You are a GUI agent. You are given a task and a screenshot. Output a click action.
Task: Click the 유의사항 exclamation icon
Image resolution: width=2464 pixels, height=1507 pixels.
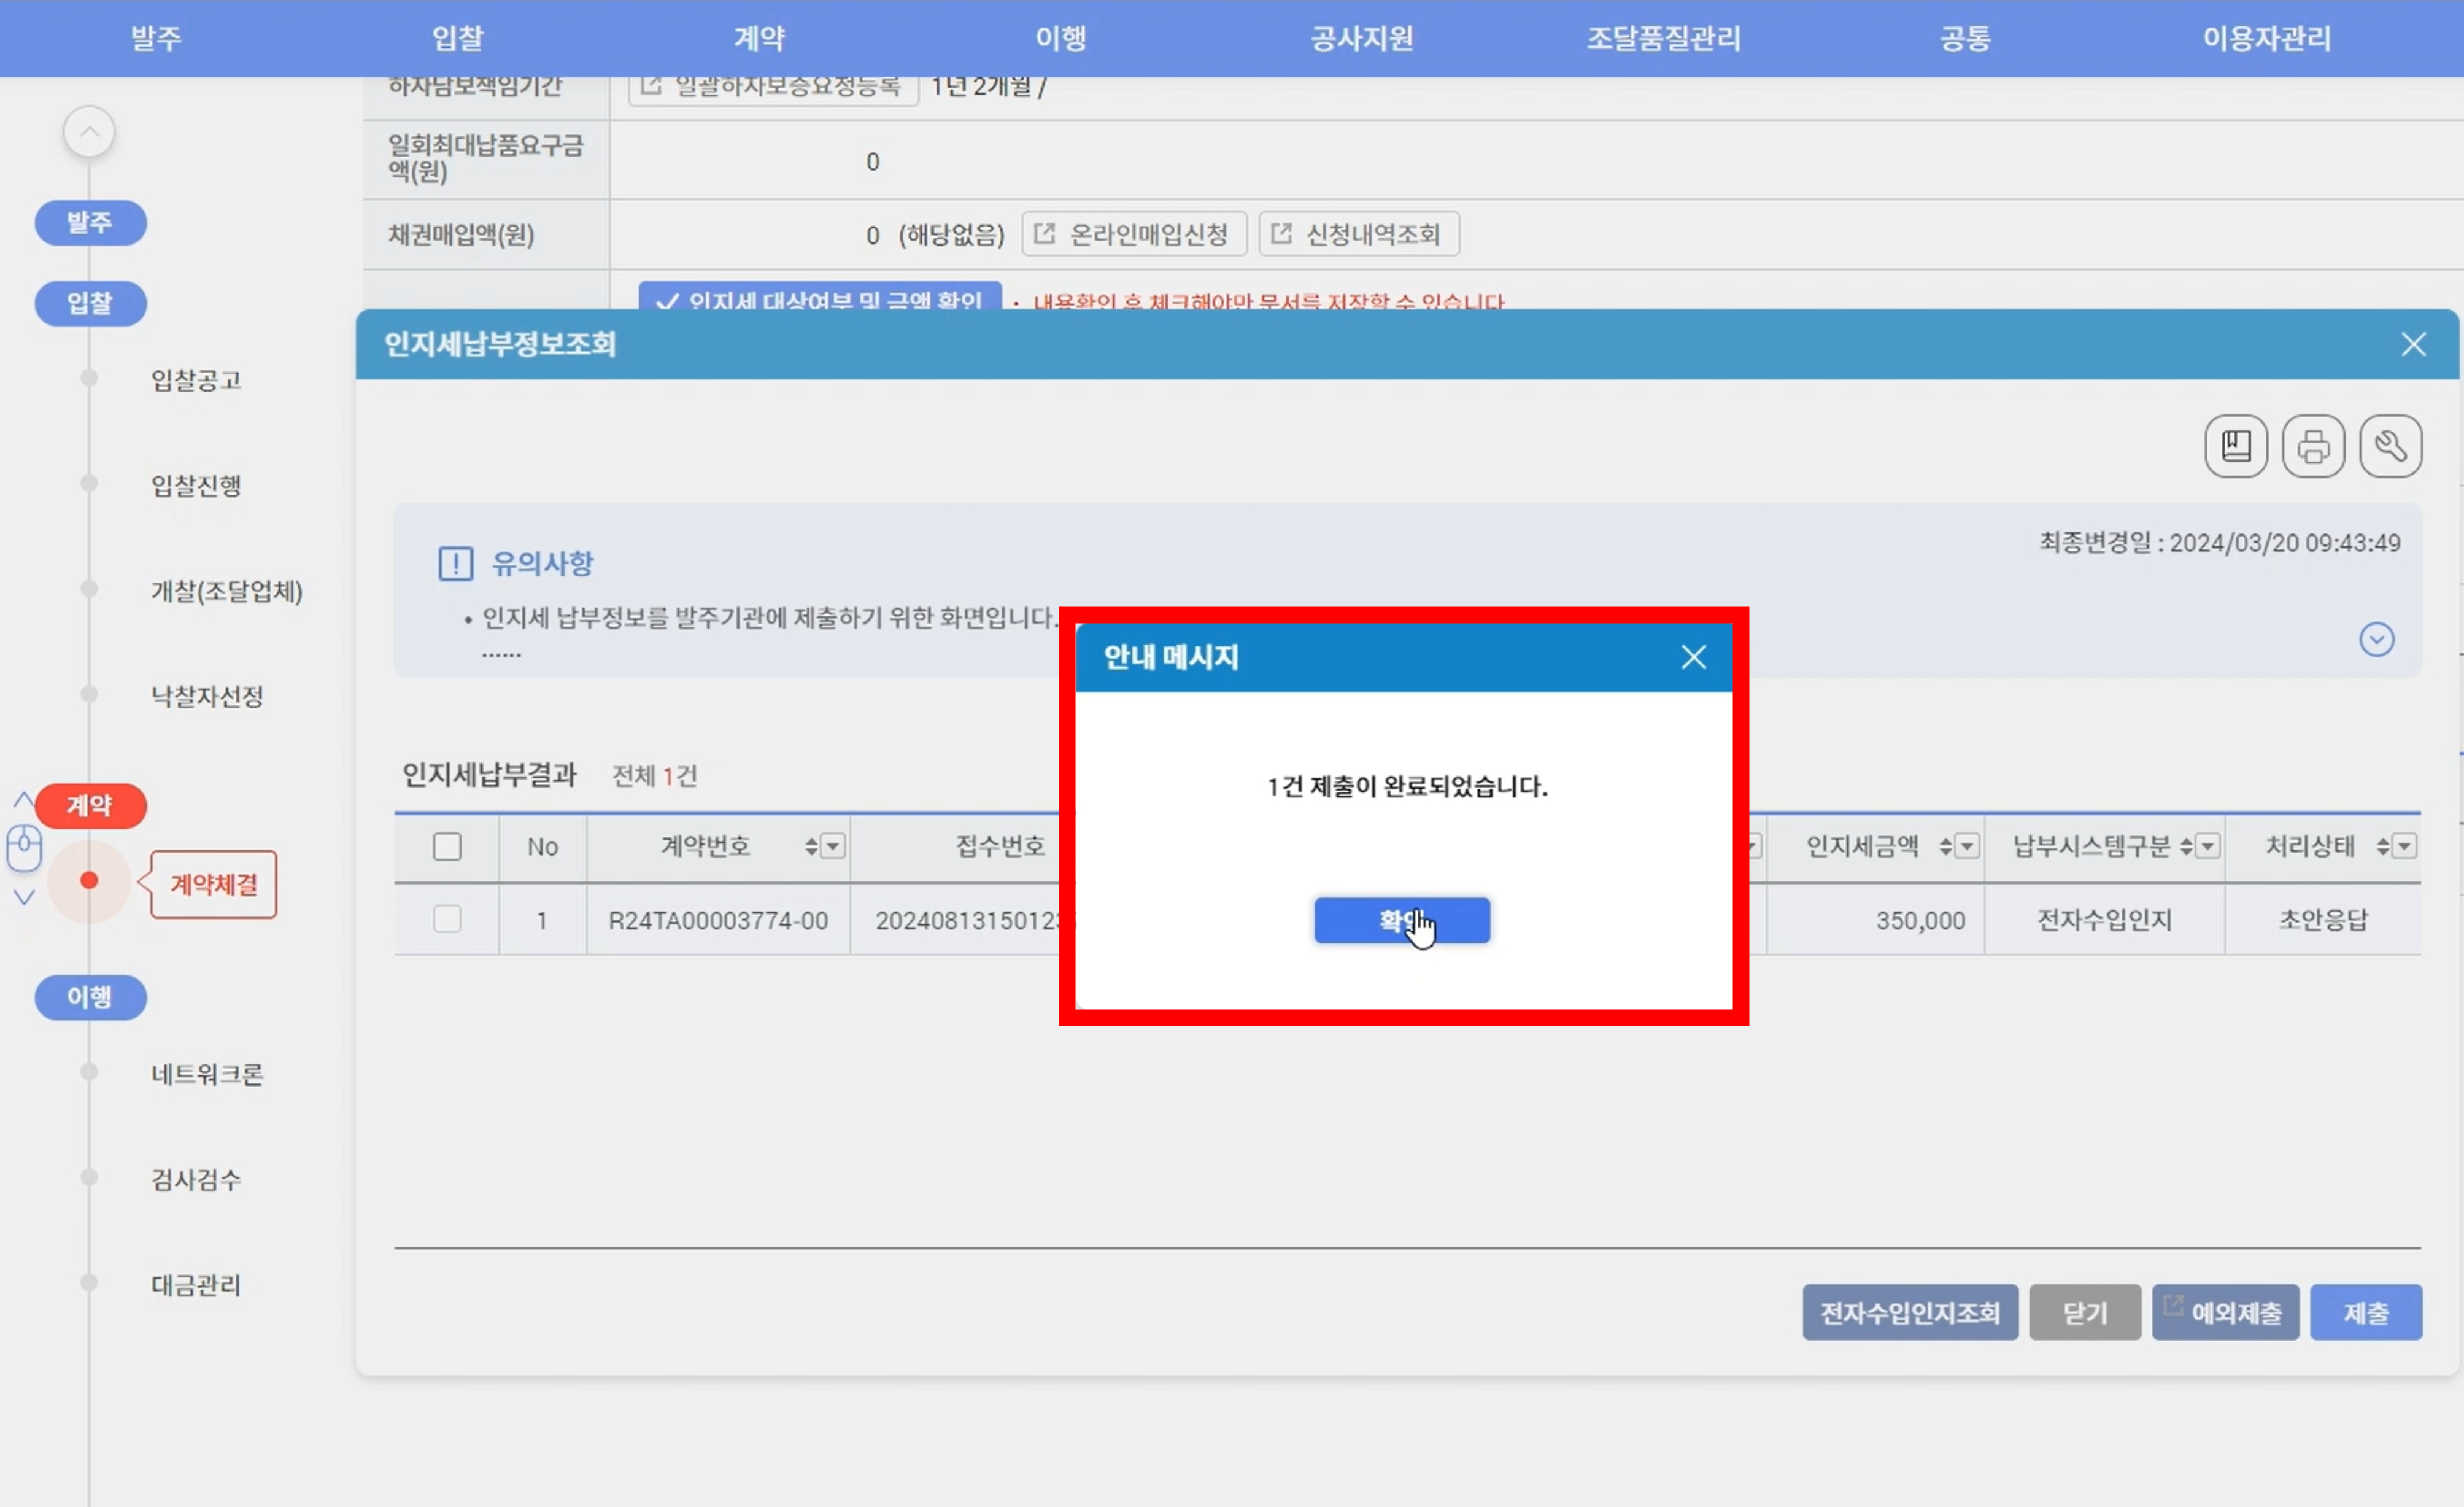click(455, 563)
